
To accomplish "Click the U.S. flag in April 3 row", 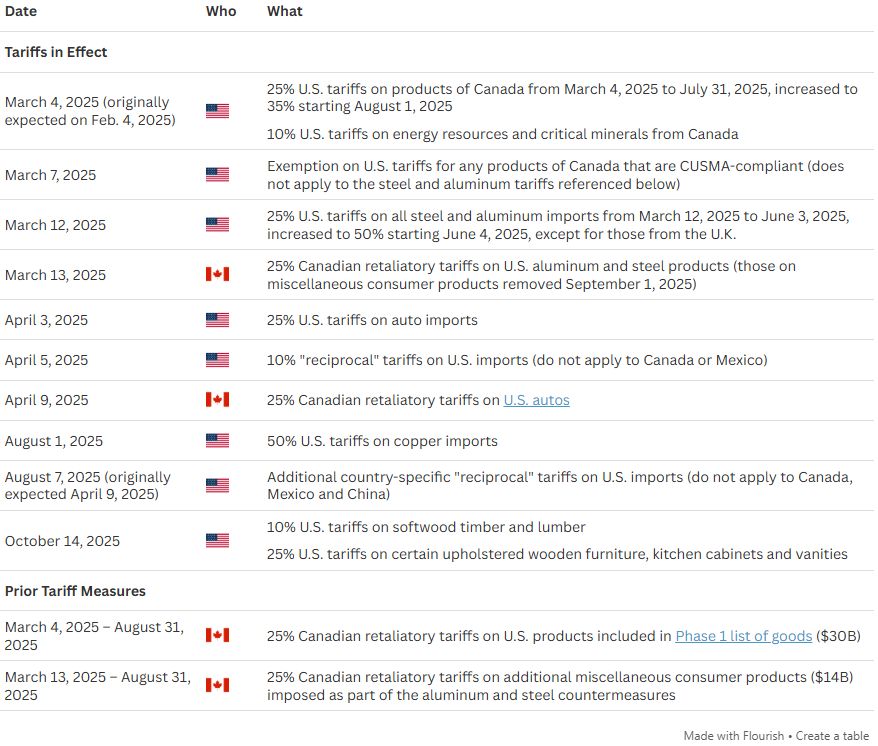I will click(x=217, y=320).
